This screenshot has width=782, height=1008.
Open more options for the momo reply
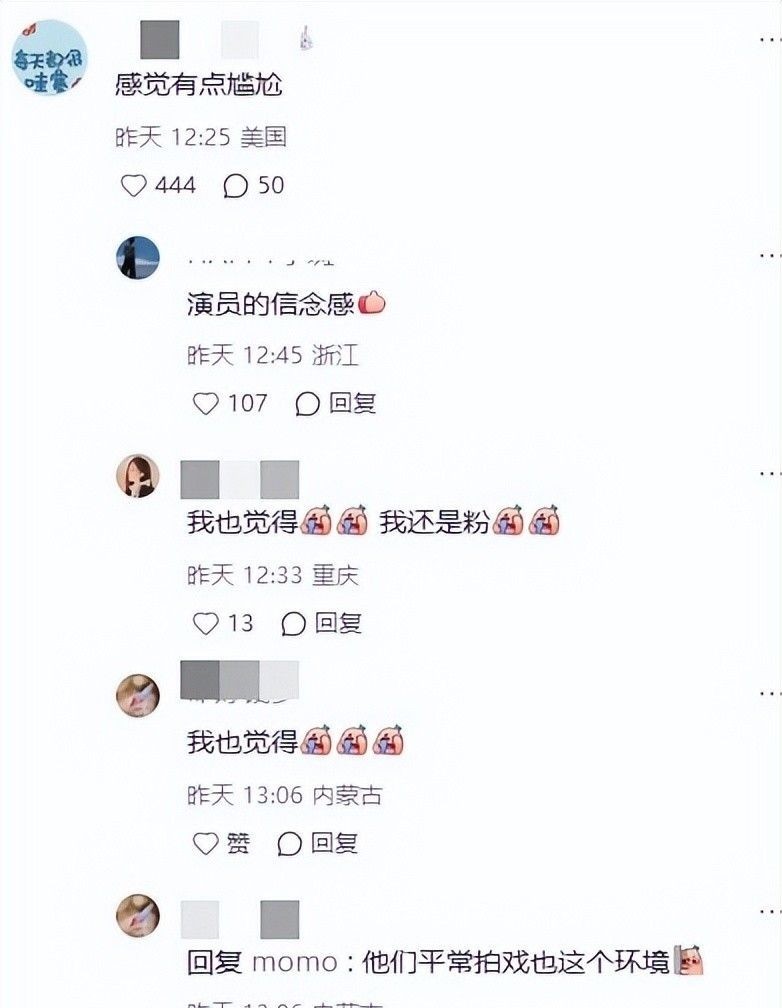769,912
